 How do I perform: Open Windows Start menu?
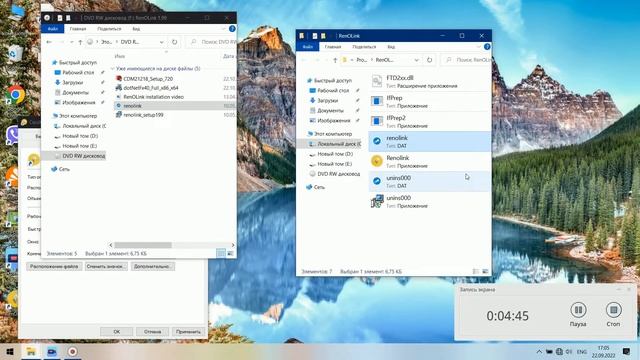point(10,351)
